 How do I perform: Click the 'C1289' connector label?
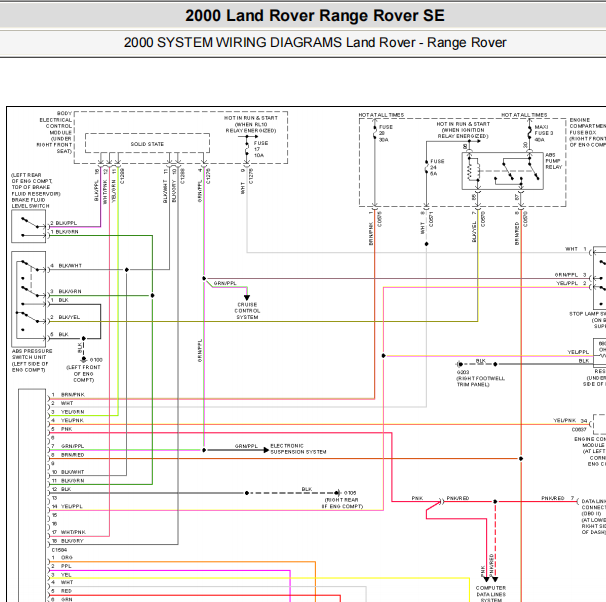point(122,176)
